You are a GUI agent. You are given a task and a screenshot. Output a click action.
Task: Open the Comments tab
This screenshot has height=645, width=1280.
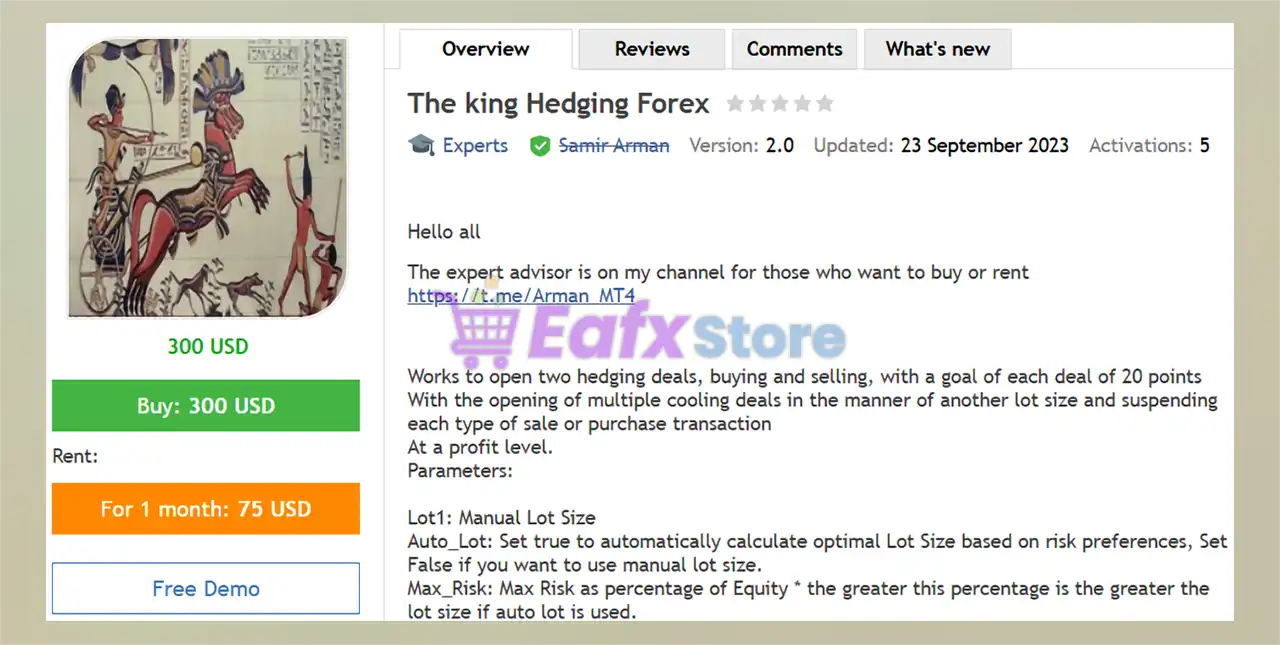pos(795,49)
